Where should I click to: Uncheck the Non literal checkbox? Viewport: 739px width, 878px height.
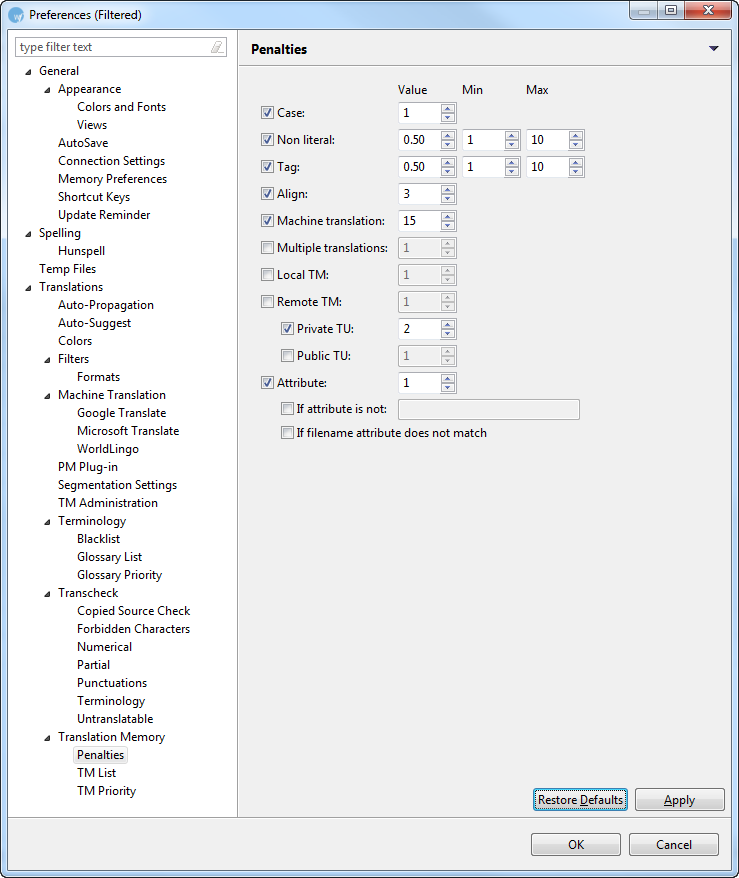(268, 139)
